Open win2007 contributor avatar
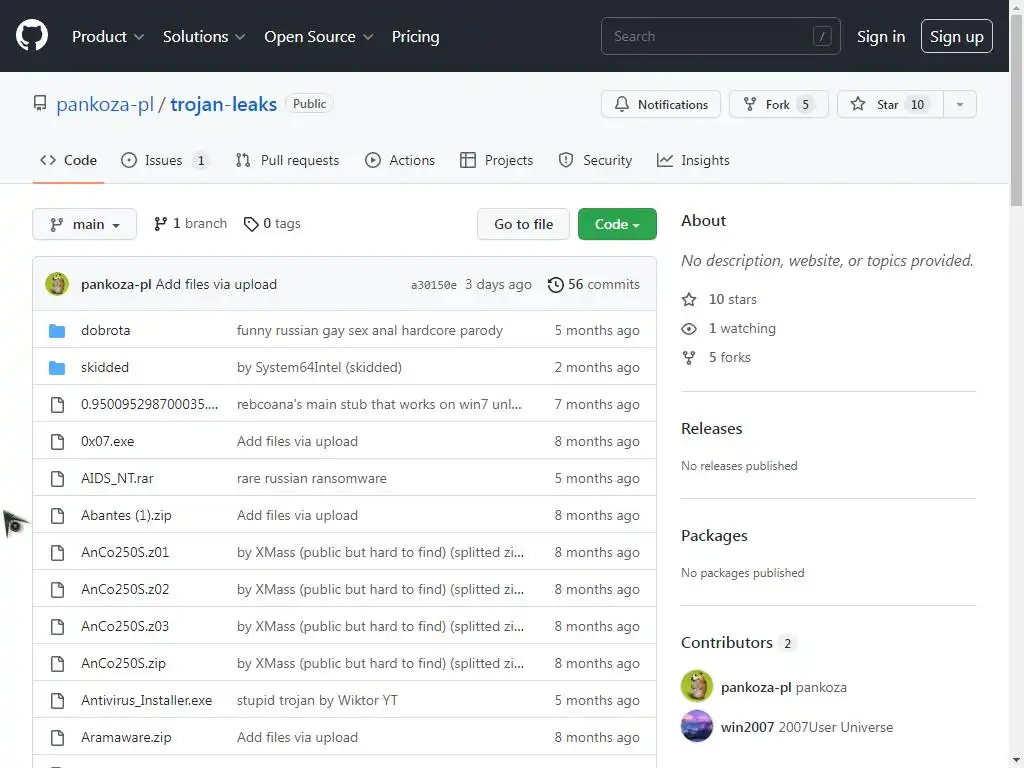 (697, 726)
